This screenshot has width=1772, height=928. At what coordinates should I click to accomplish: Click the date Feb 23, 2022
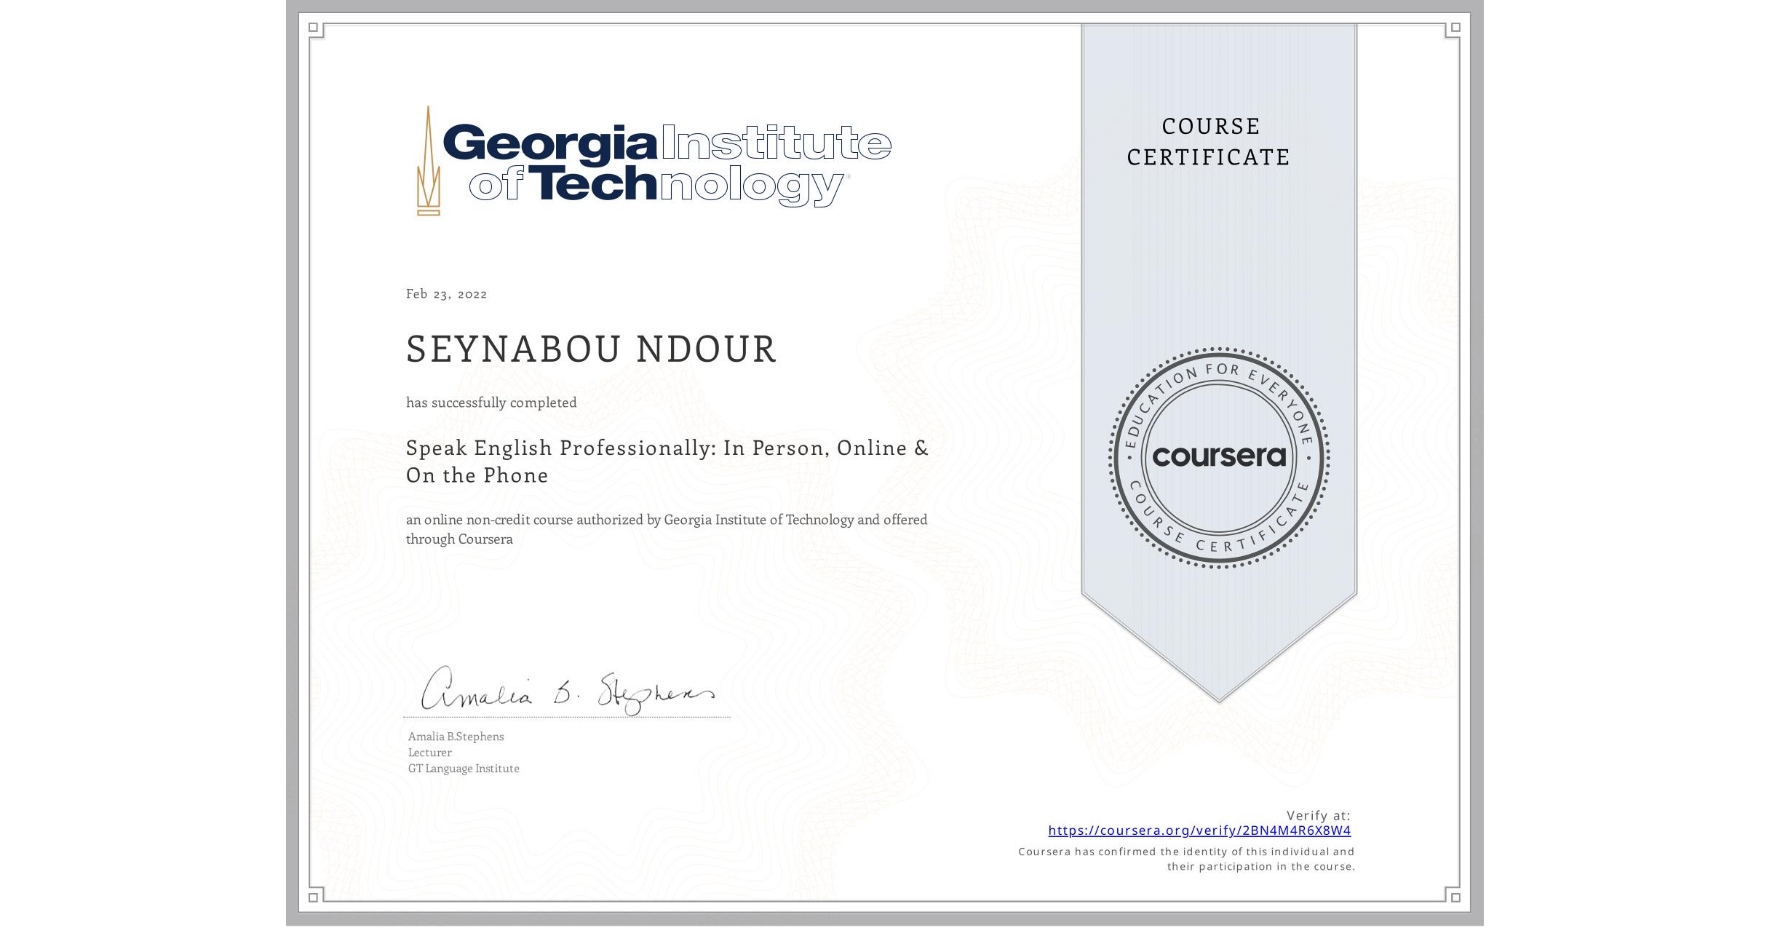[446, 293]
